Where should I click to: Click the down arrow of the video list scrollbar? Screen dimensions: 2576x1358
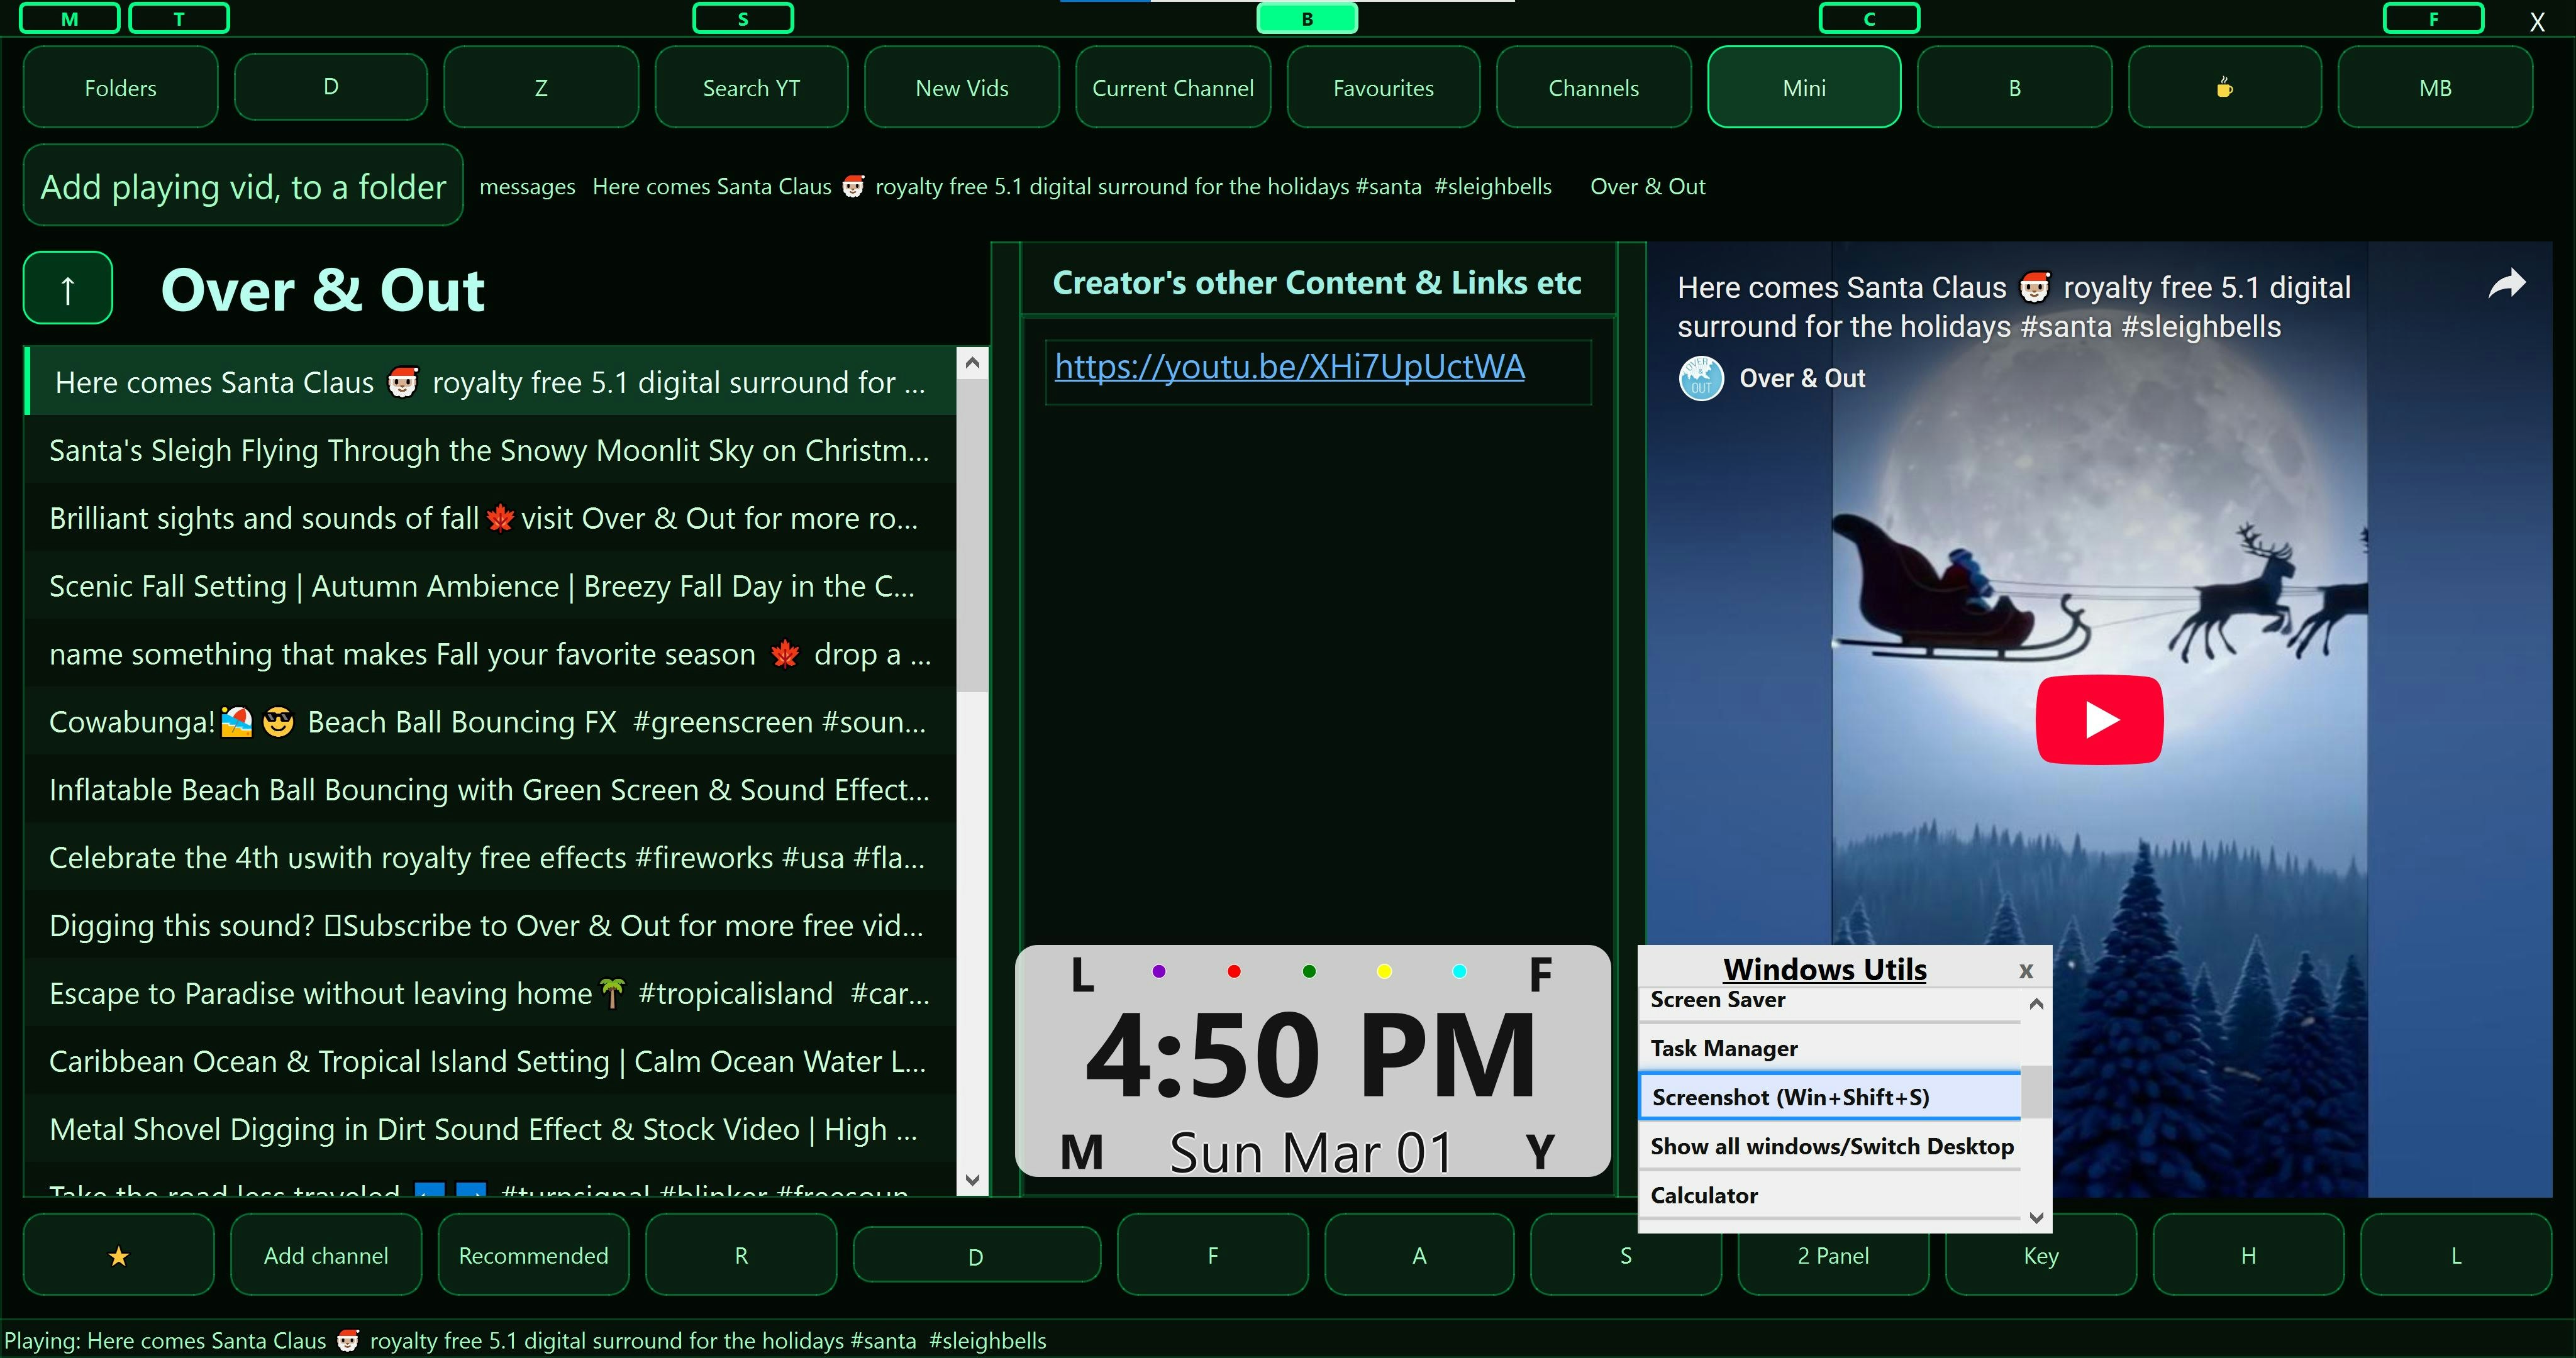[971, 1180]
